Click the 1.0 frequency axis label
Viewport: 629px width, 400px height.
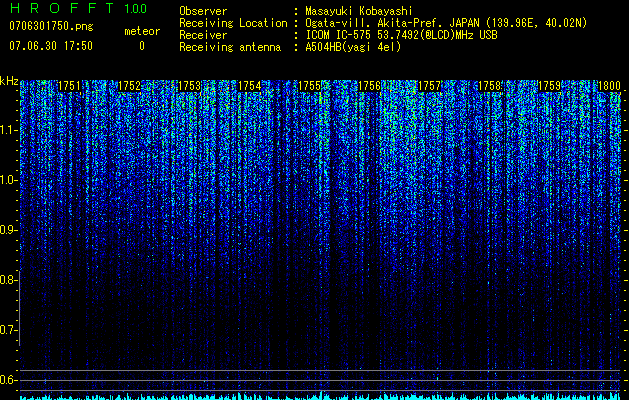[8, 180]
